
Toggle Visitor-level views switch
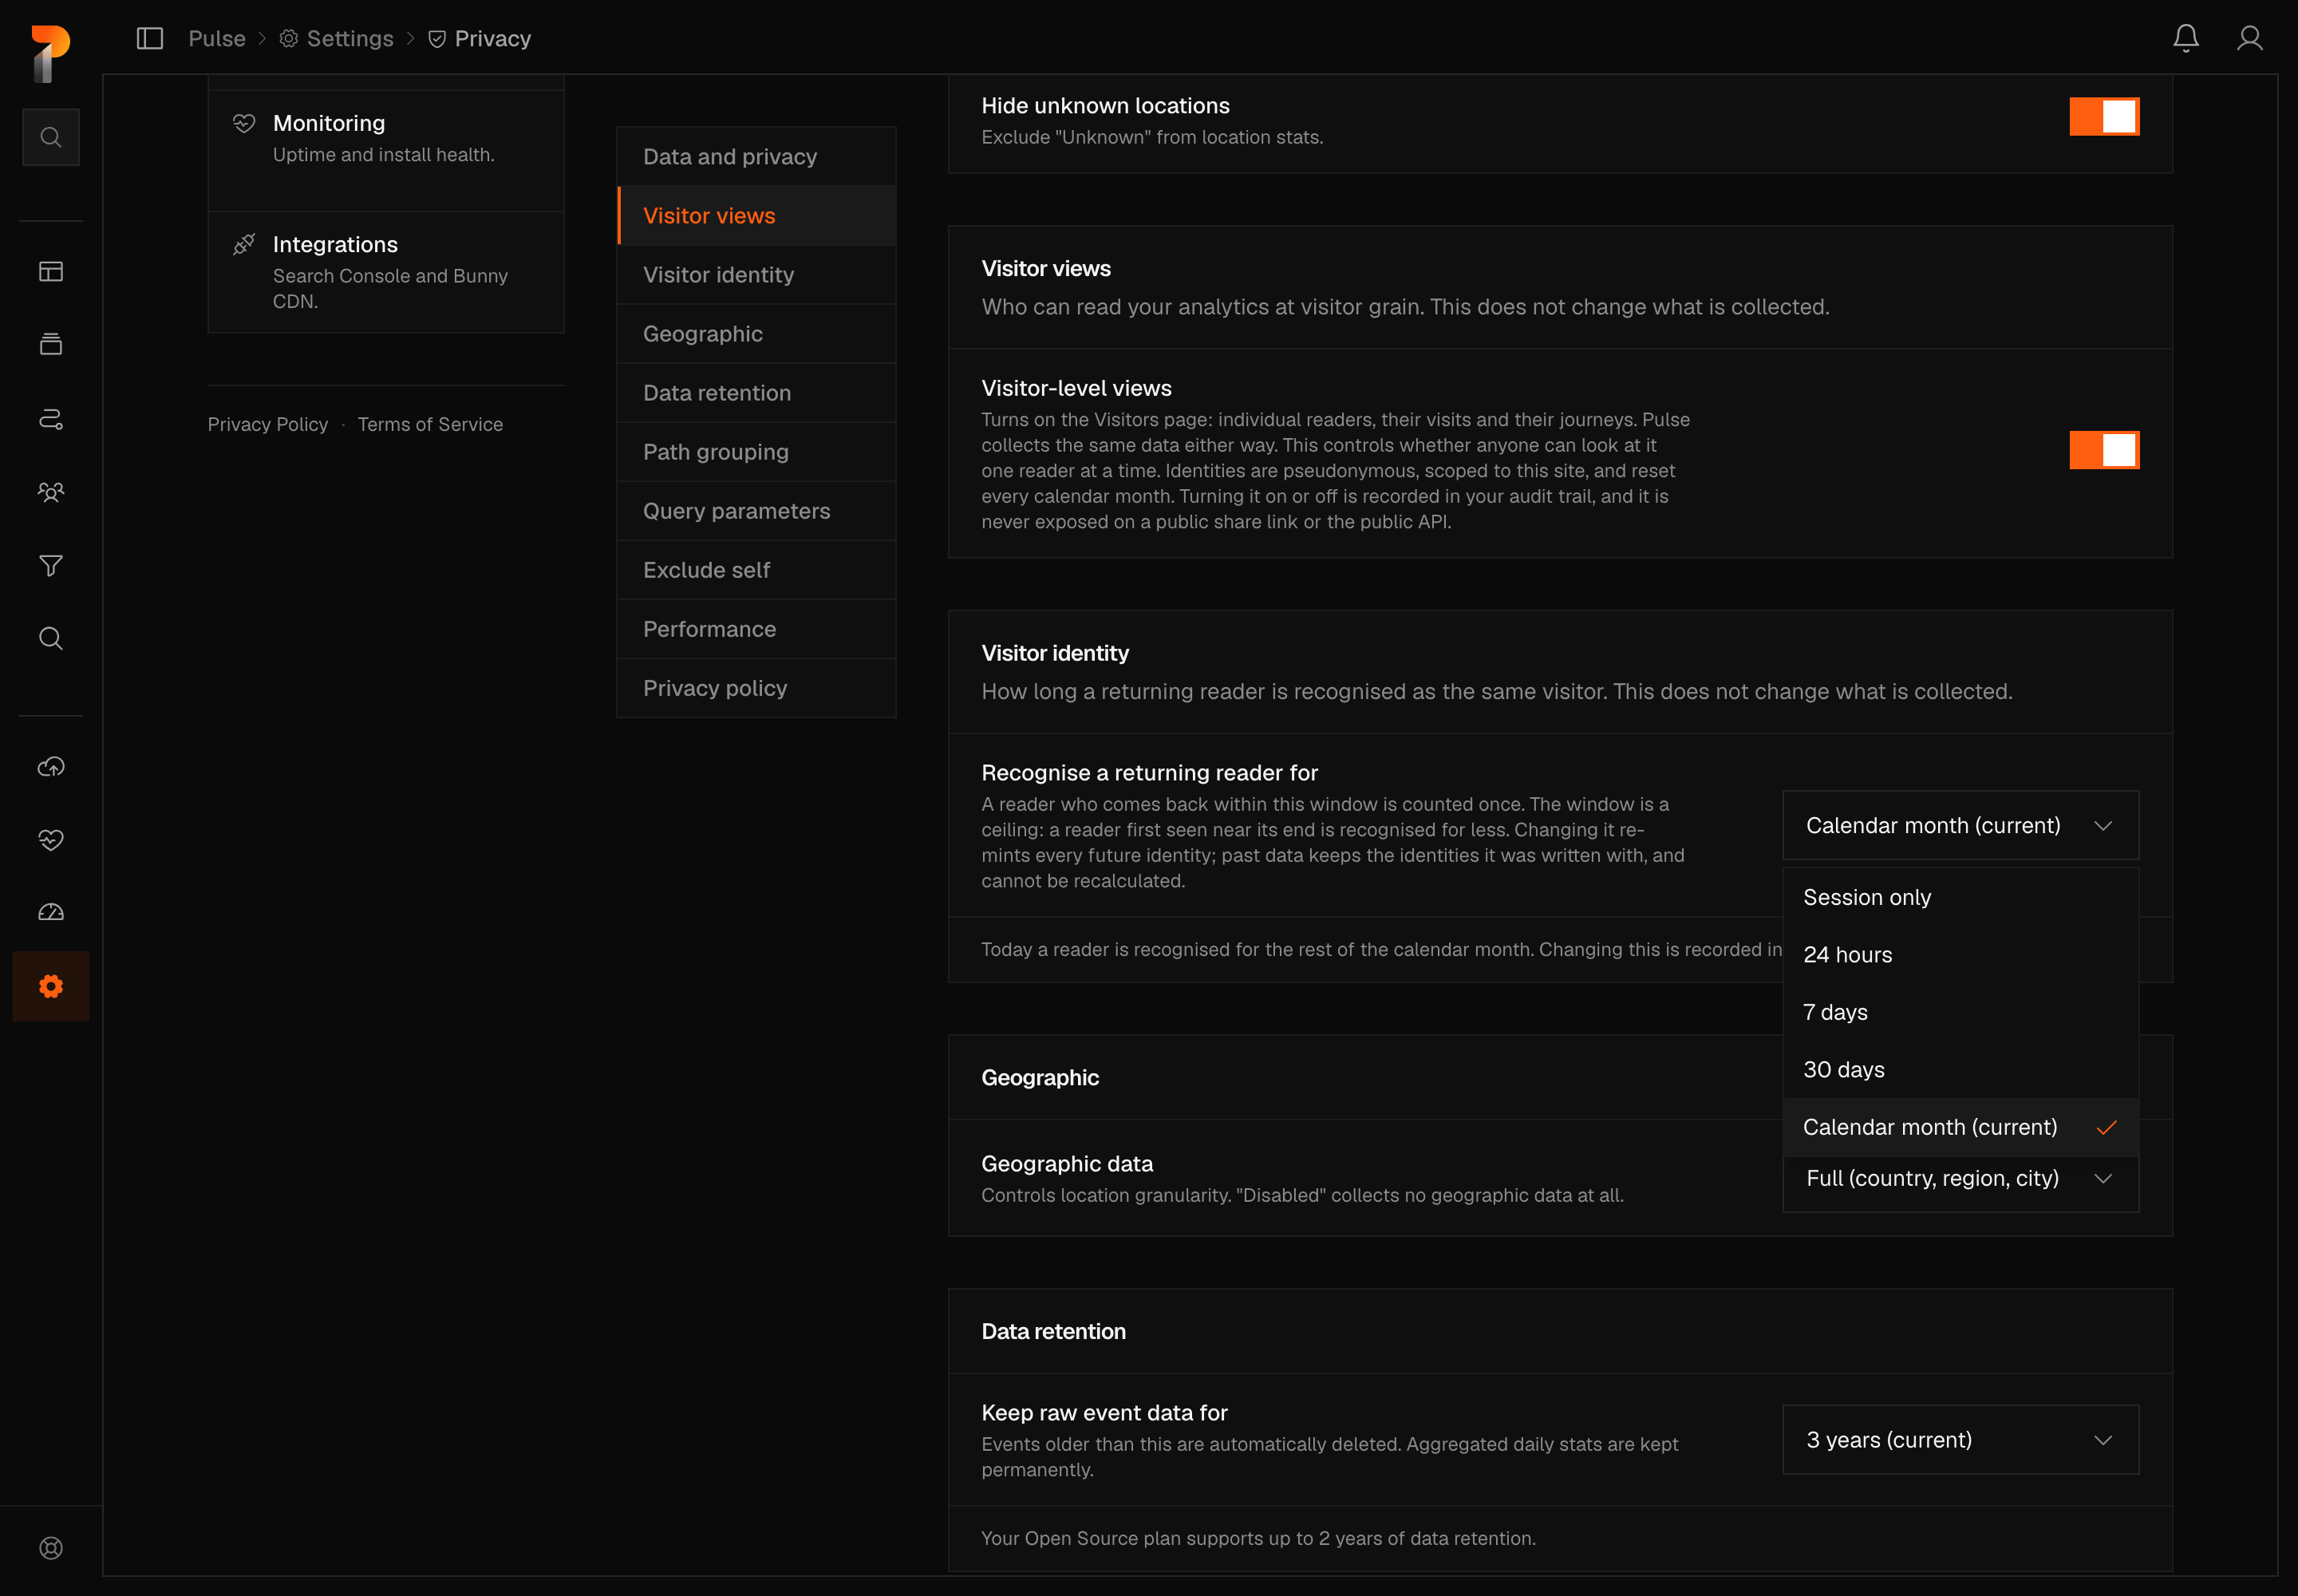click(2104, 450)
